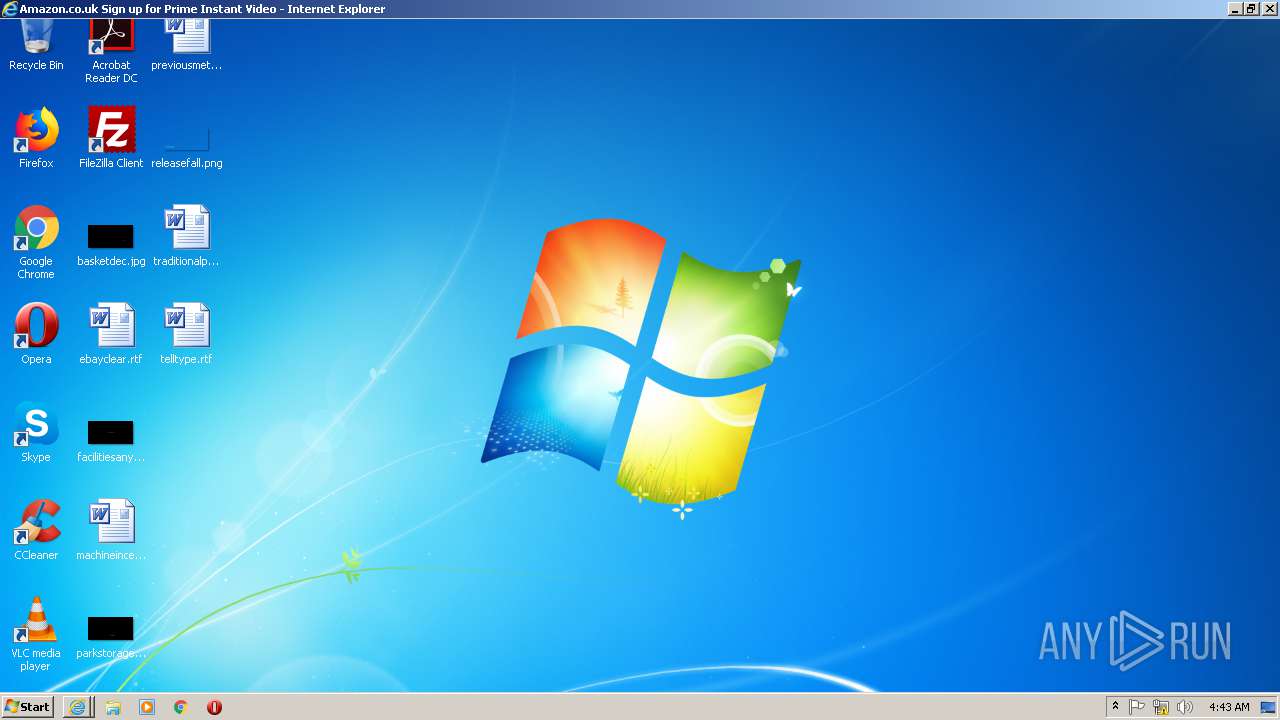Select the telltype.rtf document
Screen dimensions: 1280x720
pyautogui.click(x=186, y=334)
